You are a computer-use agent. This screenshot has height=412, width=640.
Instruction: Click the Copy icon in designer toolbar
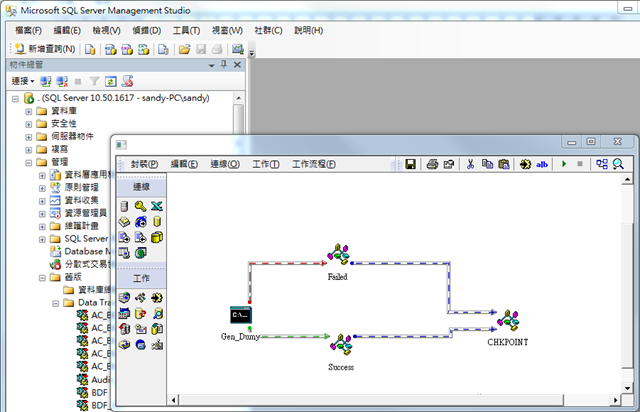[487, 164]
